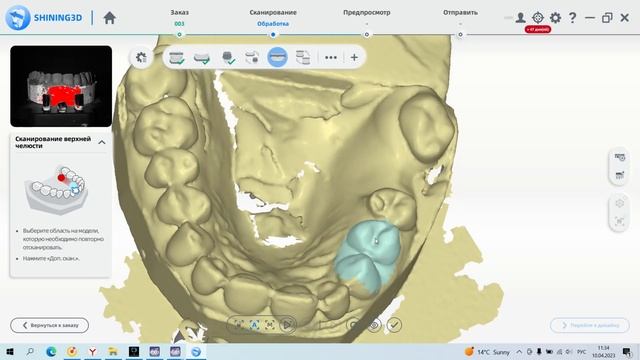The height and width of the screenshot is (360, 640).
Task: Collapse the 'Сканирование верхней челюсти' panel
Action: click(x=102, y=142)
